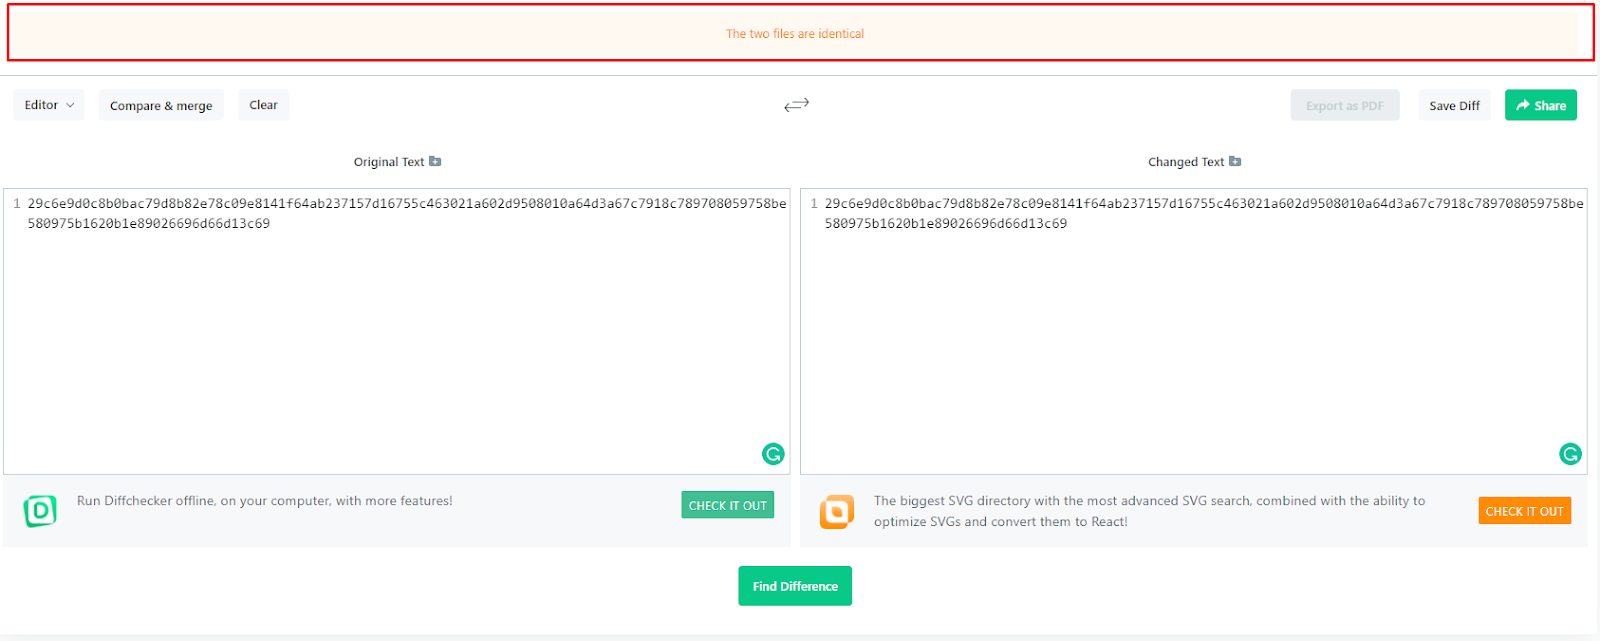Click the greyed-out Export as PDF button
Viewport: 1600px width, 641px height.
[x=1344, y=105]
